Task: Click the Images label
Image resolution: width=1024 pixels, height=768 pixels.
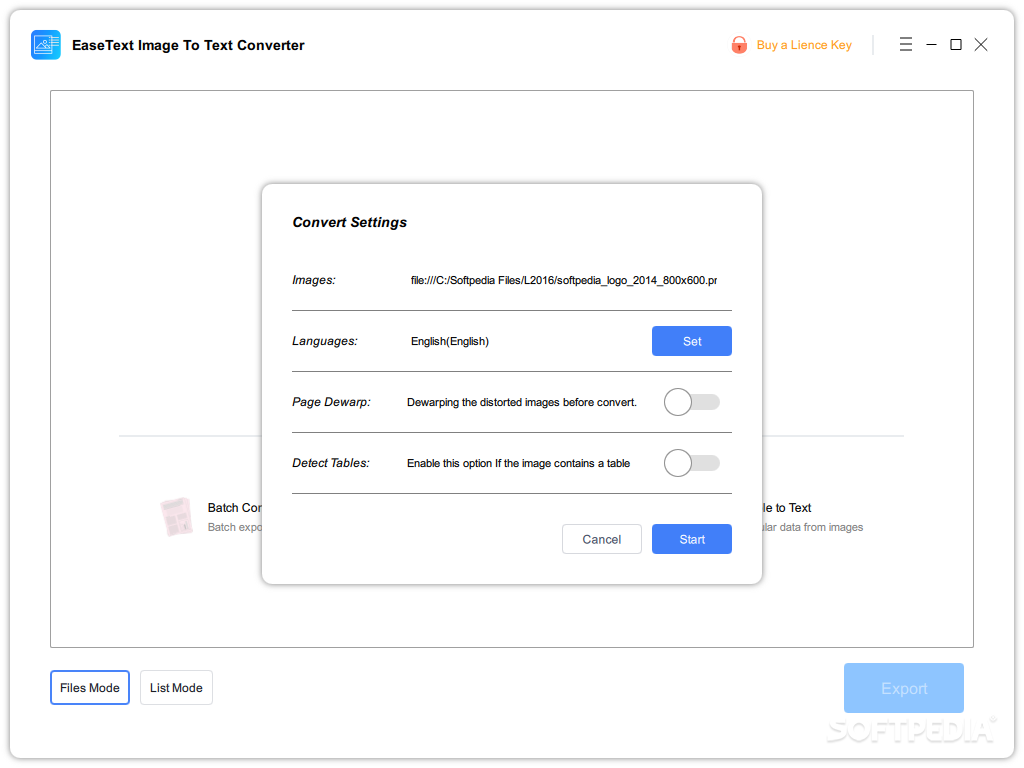Action: pyautogui.click(x=313, y=280)
